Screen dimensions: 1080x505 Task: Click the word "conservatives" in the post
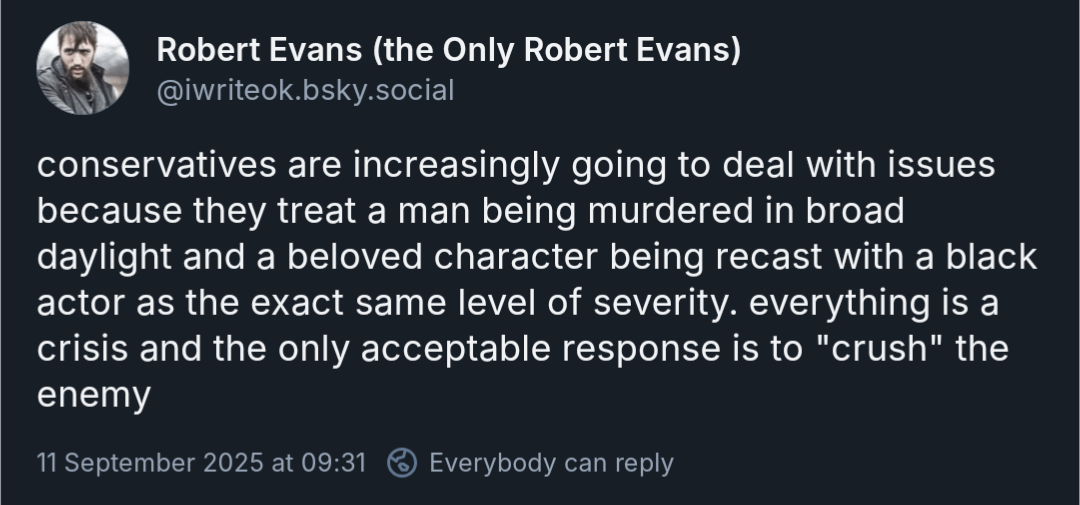tap(156, 165)
